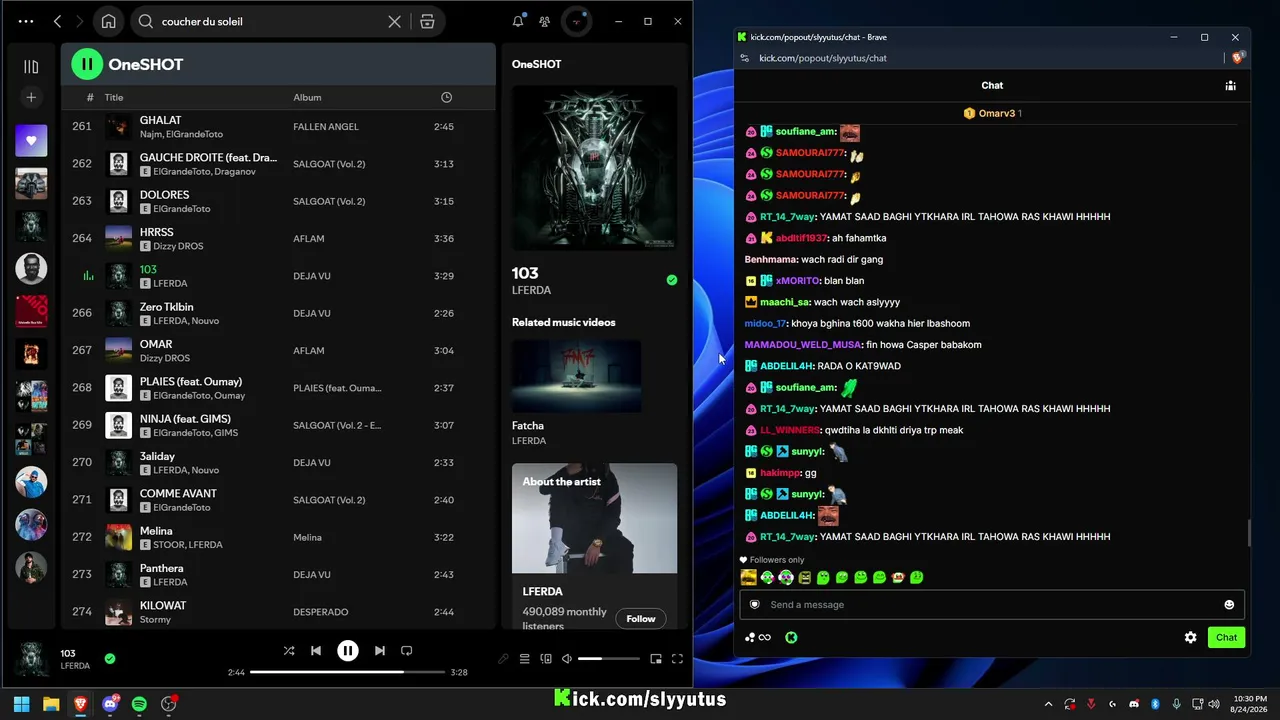This screenshot has height=720, width=1280.
Task: Sort tracks by duration clock icon
Action: click(446, 97)
